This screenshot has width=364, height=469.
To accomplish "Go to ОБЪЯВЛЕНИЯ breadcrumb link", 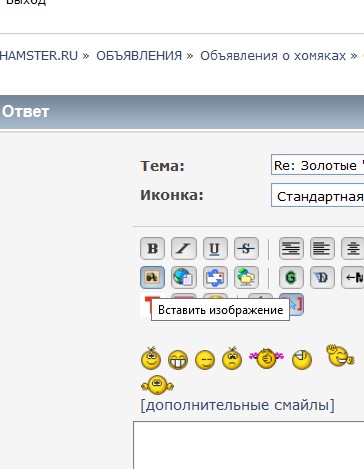I will (139, 56).
